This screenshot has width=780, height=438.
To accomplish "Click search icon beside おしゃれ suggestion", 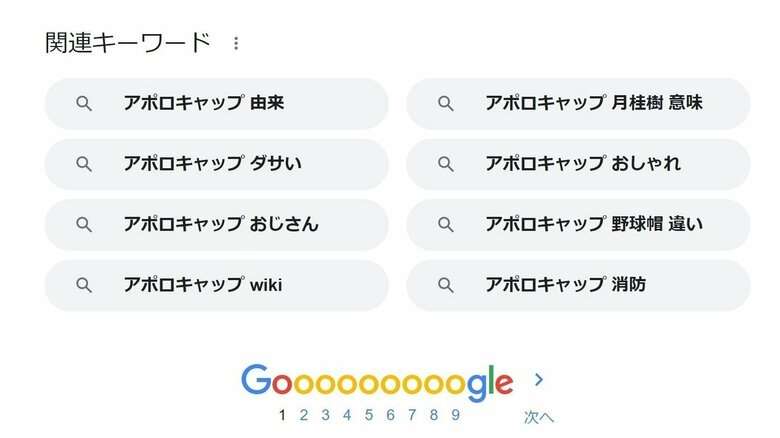I will tap(446, 164).
